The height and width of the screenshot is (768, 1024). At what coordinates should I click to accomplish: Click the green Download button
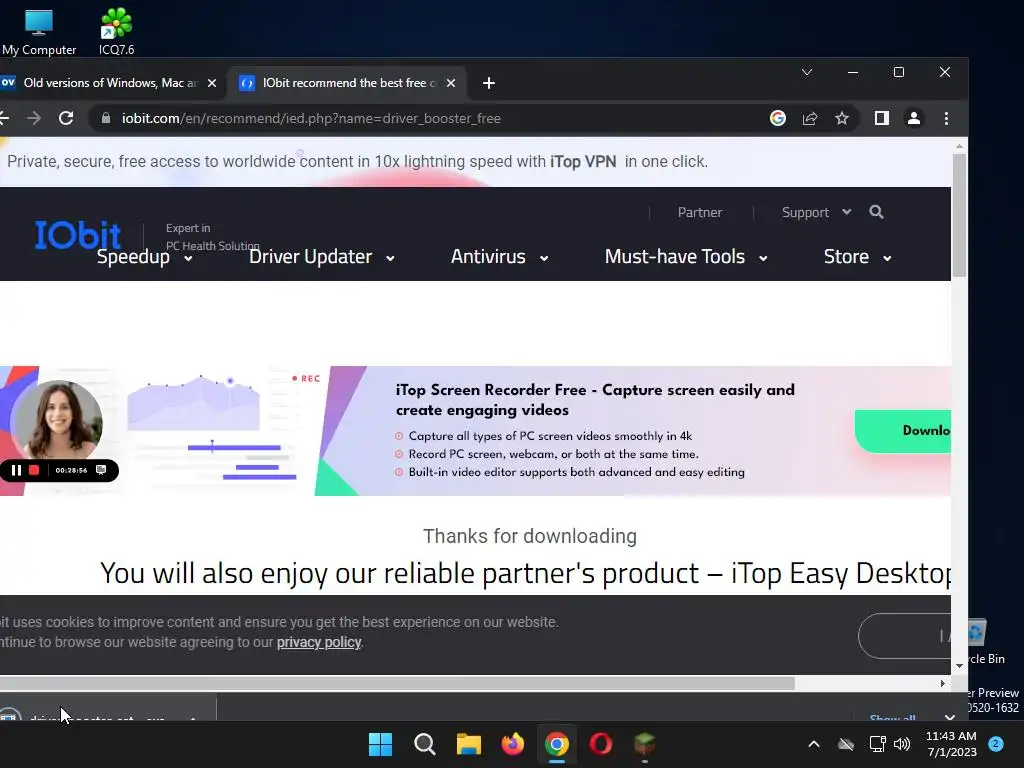click(x=903, y=431)
